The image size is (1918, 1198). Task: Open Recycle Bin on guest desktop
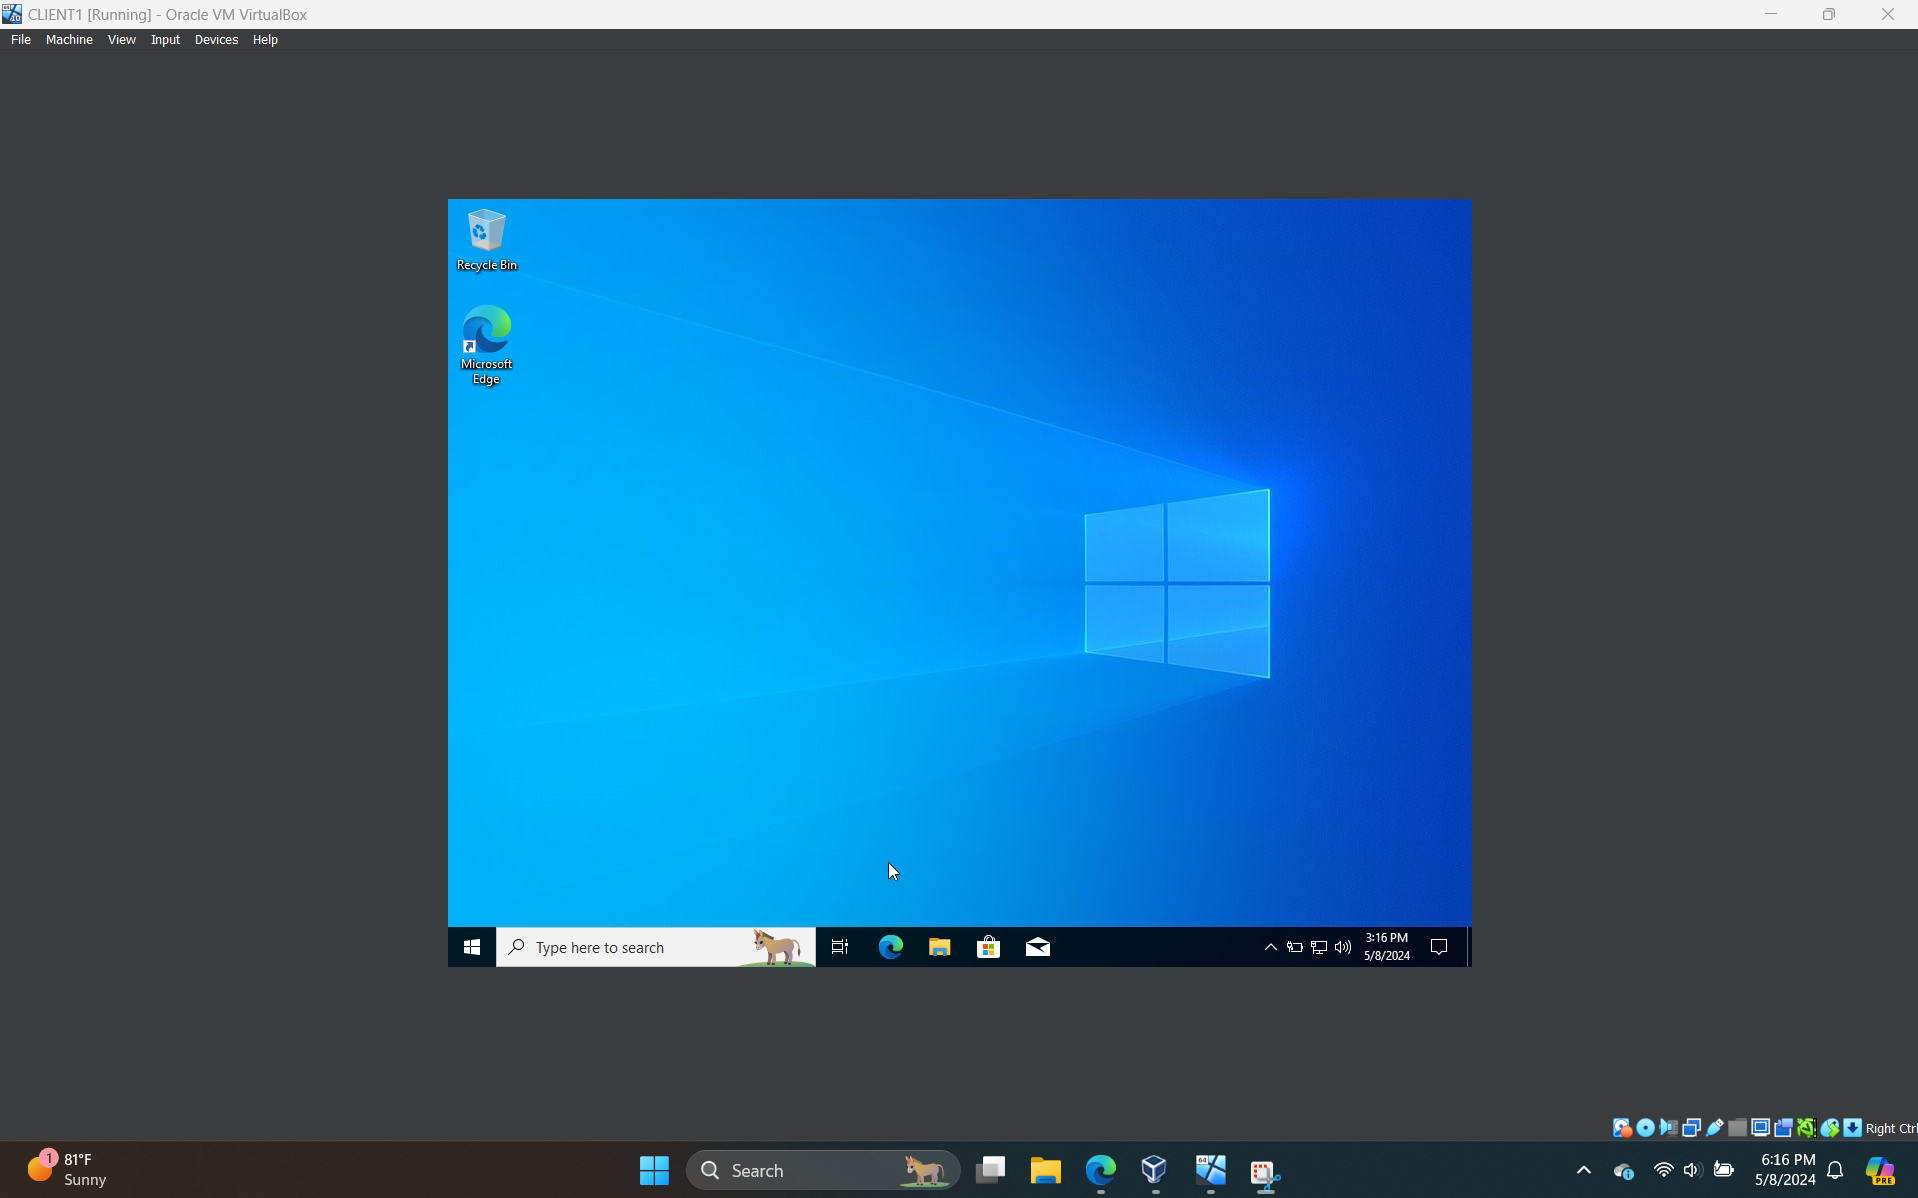coord(486,239)
